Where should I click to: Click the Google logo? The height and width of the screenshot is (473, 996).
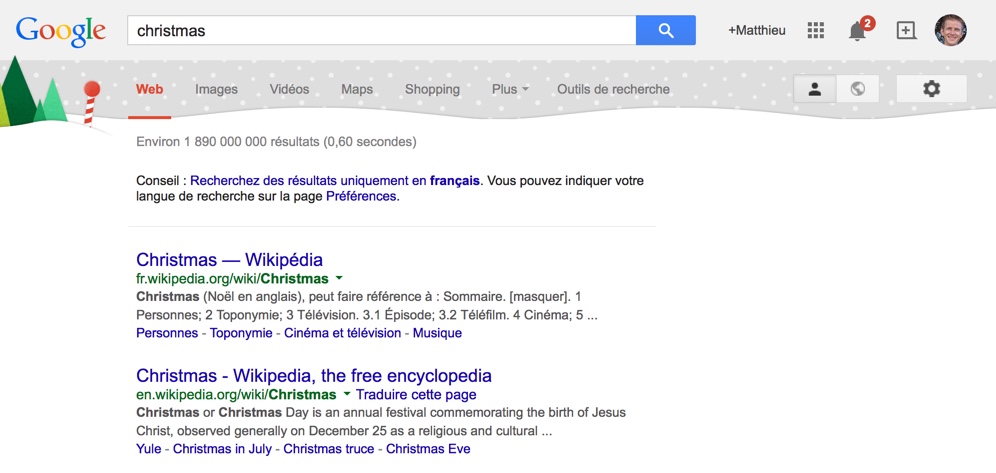[x=61, y=32]
